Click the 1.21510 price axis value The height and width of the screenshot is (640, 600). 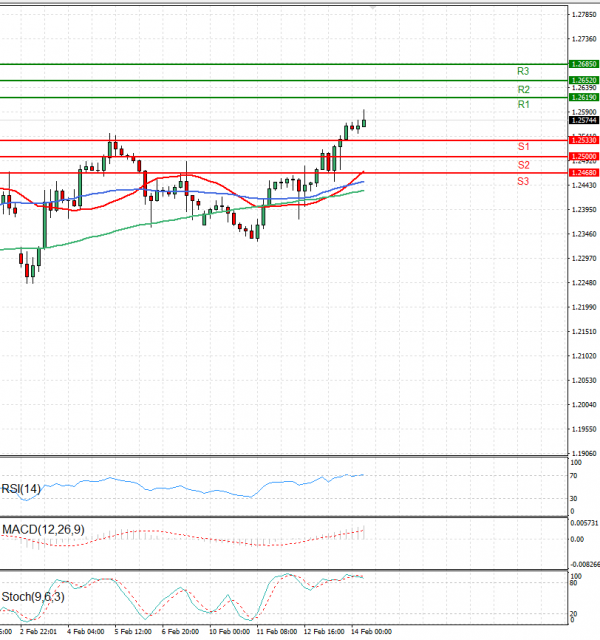tap(584, 331)
